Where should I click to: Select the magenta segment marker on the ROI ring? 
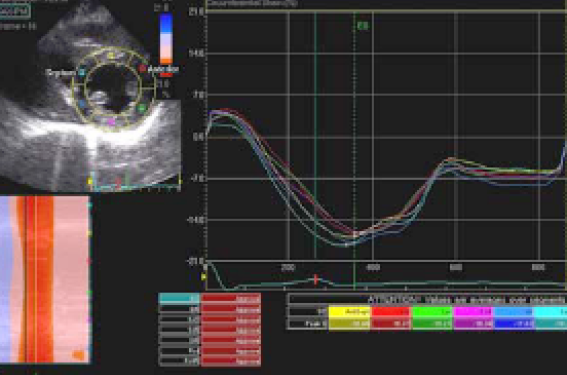pos(112,122)
